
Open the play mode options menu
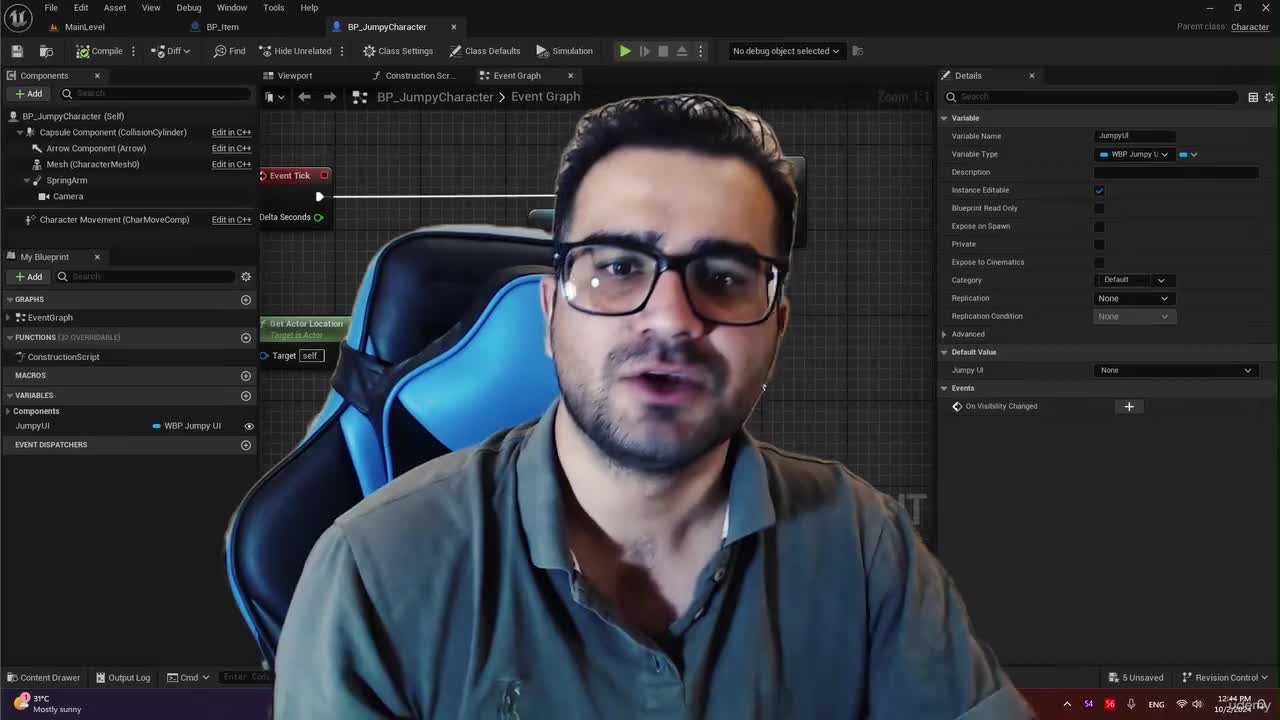coord(700,51)
